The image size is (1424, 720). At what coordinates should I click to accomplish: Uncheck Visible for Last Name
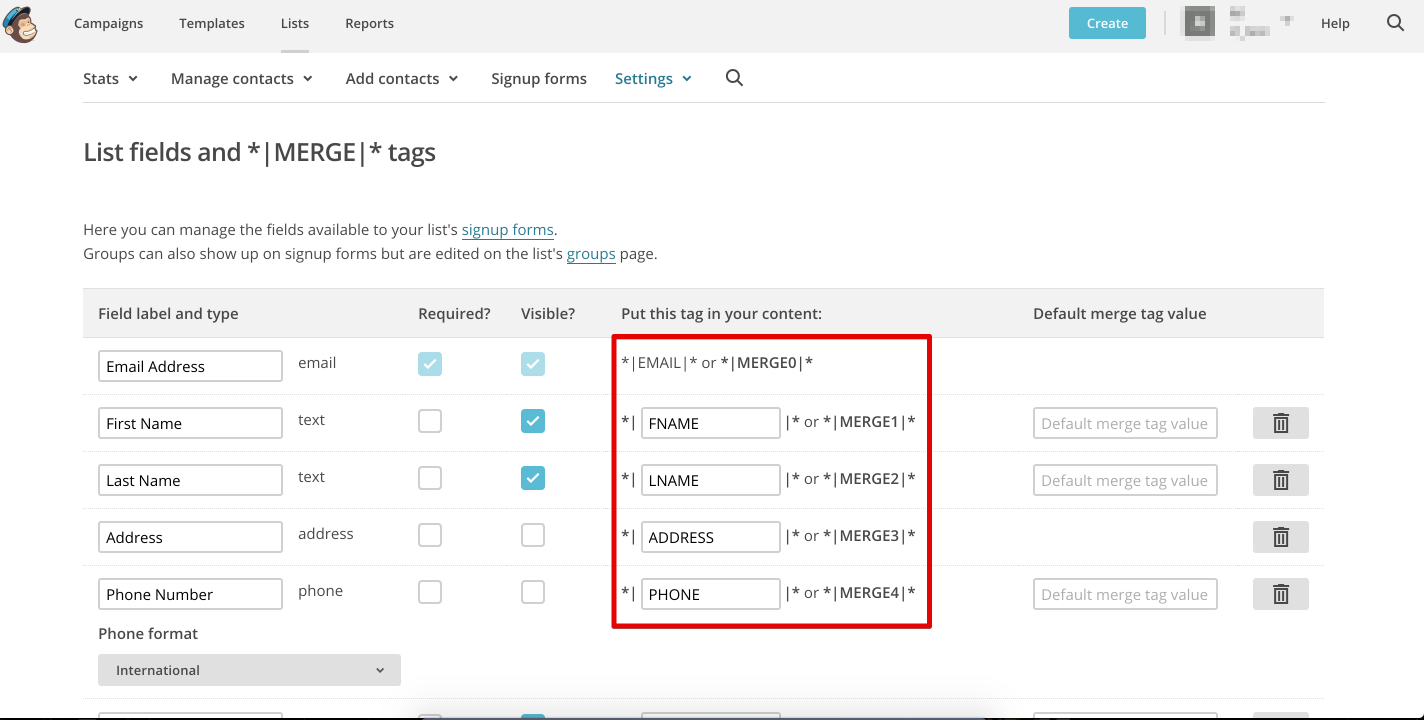[x=533, y=478]
